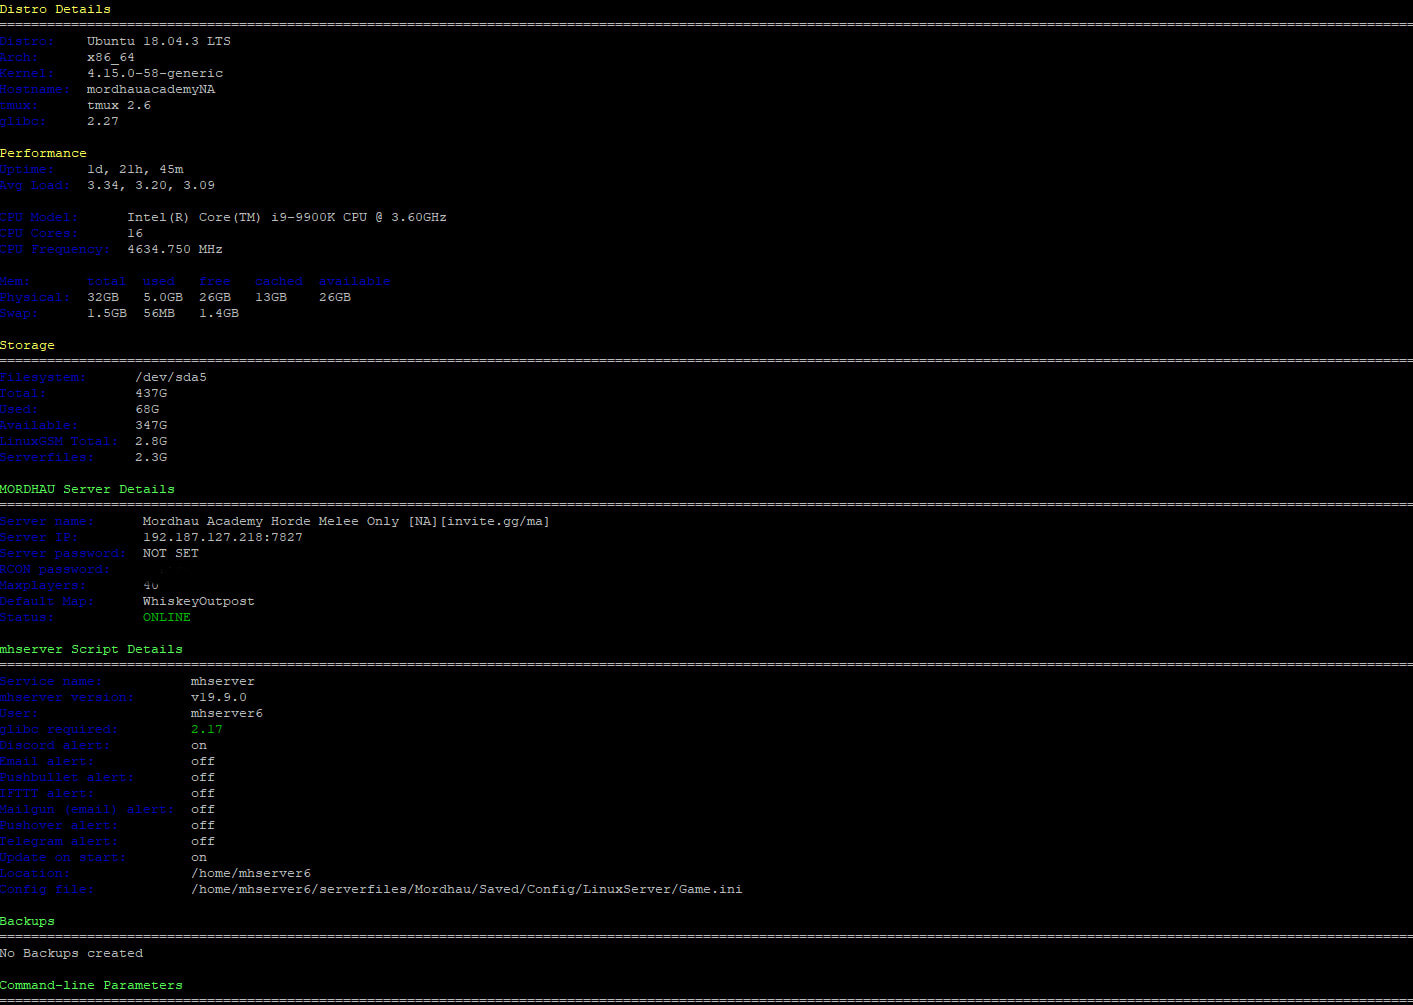Select server name "Mordhau Academy Horde Melee Only"
1413x1005 pixels.
pos(271,521)
